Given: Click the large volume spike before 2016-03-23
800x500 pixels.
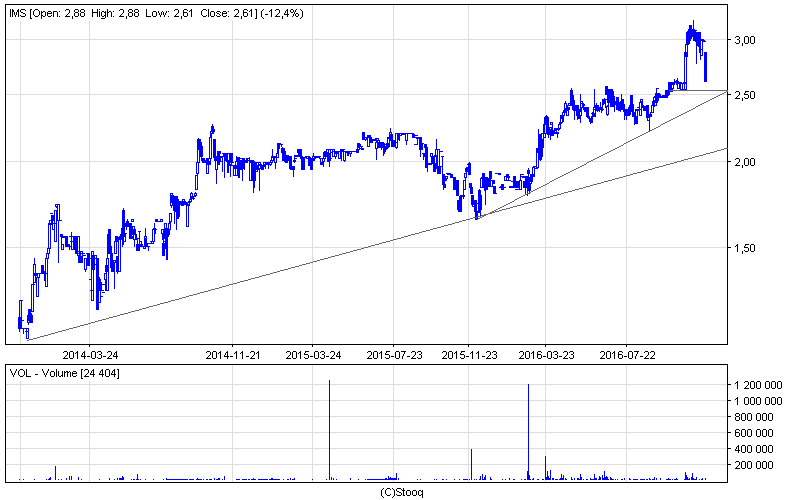Looking at the screenshot, I should click(529, 432).
